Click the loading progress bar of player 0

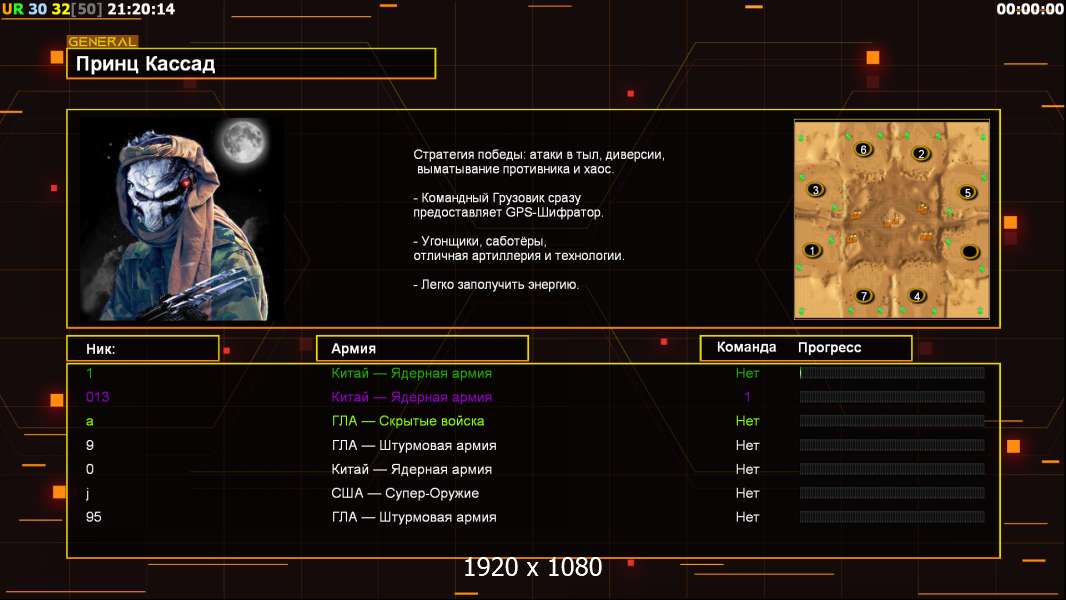(x=892, y=469)
